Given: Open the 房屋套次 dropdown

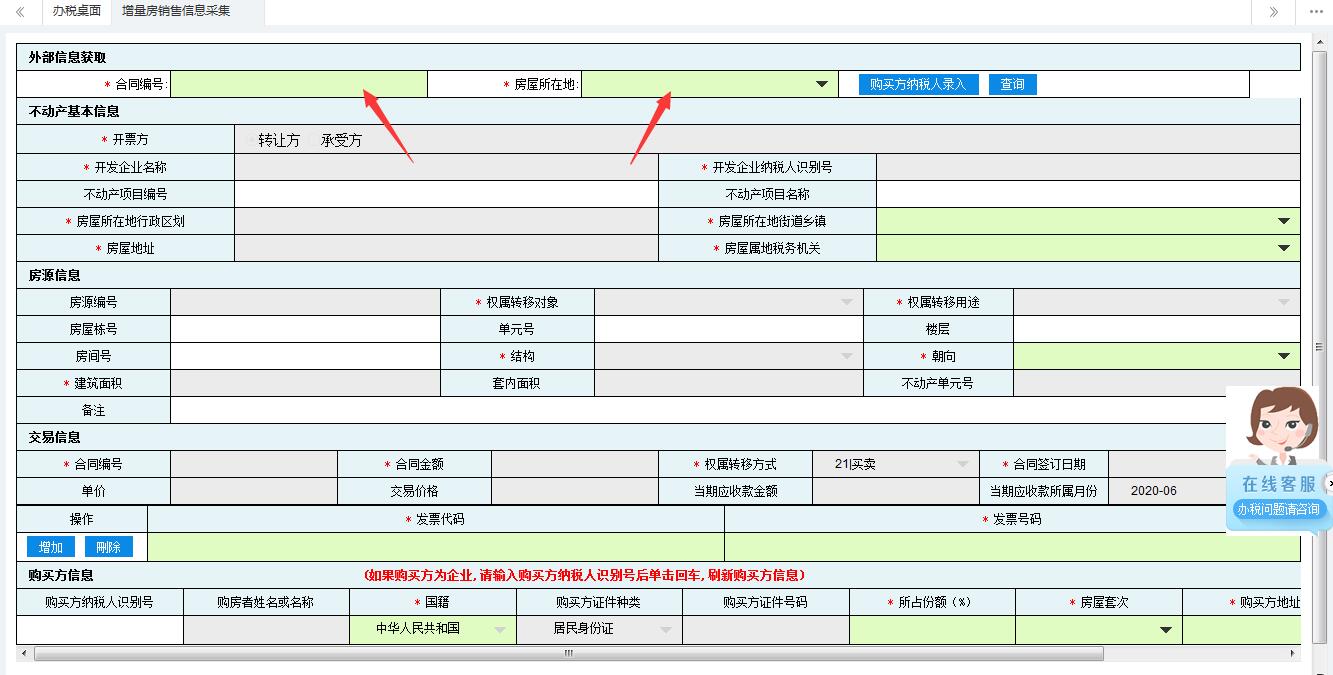Looking at the screenshot, I should pos(1164,630).
